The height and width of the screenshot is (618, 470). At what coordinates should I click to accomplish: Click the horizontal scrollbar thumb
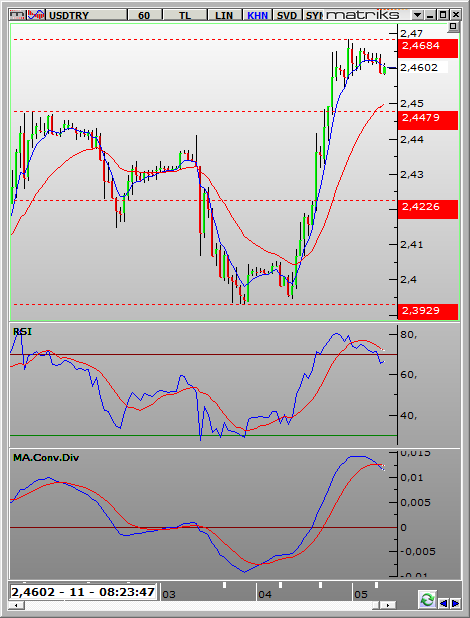(x=376, y=605)
